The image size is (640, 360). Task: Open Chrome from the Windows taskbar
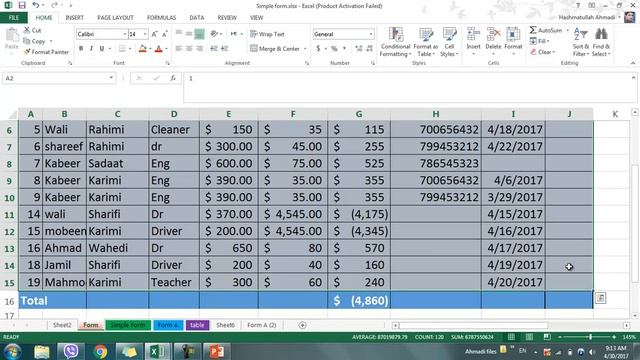(x=100, y=351)
